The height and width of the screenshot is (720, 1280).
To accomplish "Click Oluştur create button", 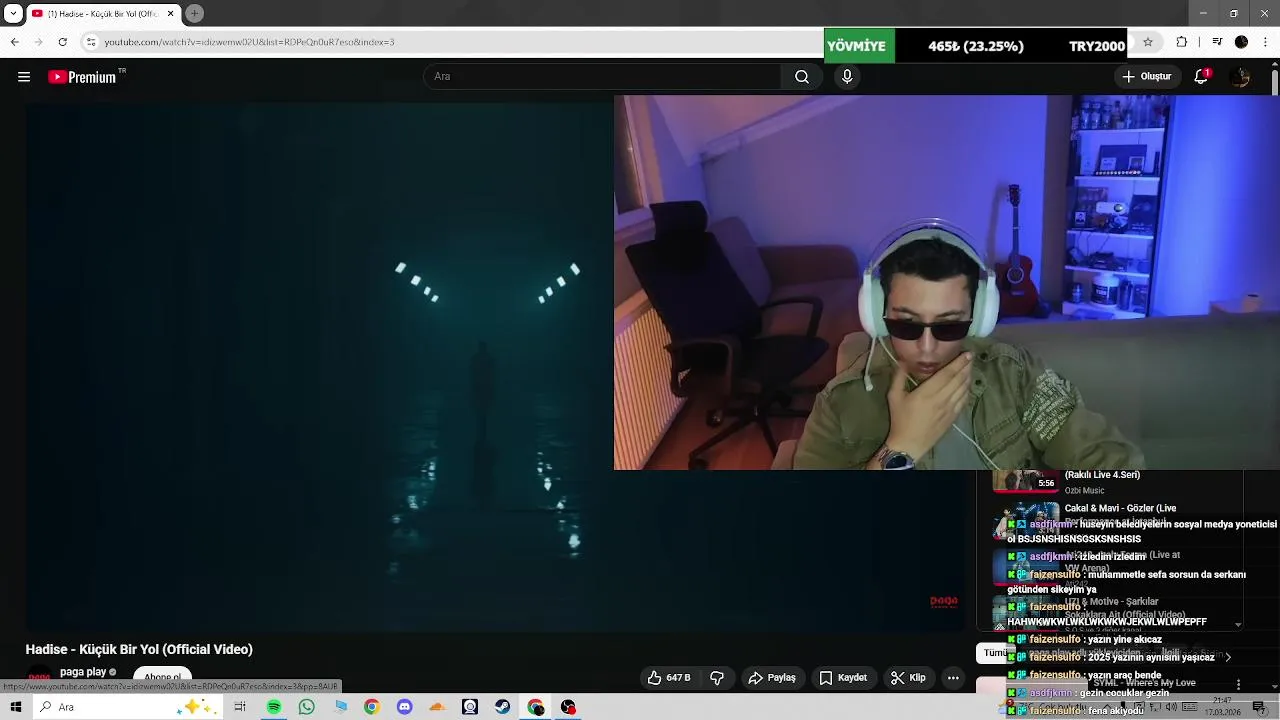I will [1146, 77].
